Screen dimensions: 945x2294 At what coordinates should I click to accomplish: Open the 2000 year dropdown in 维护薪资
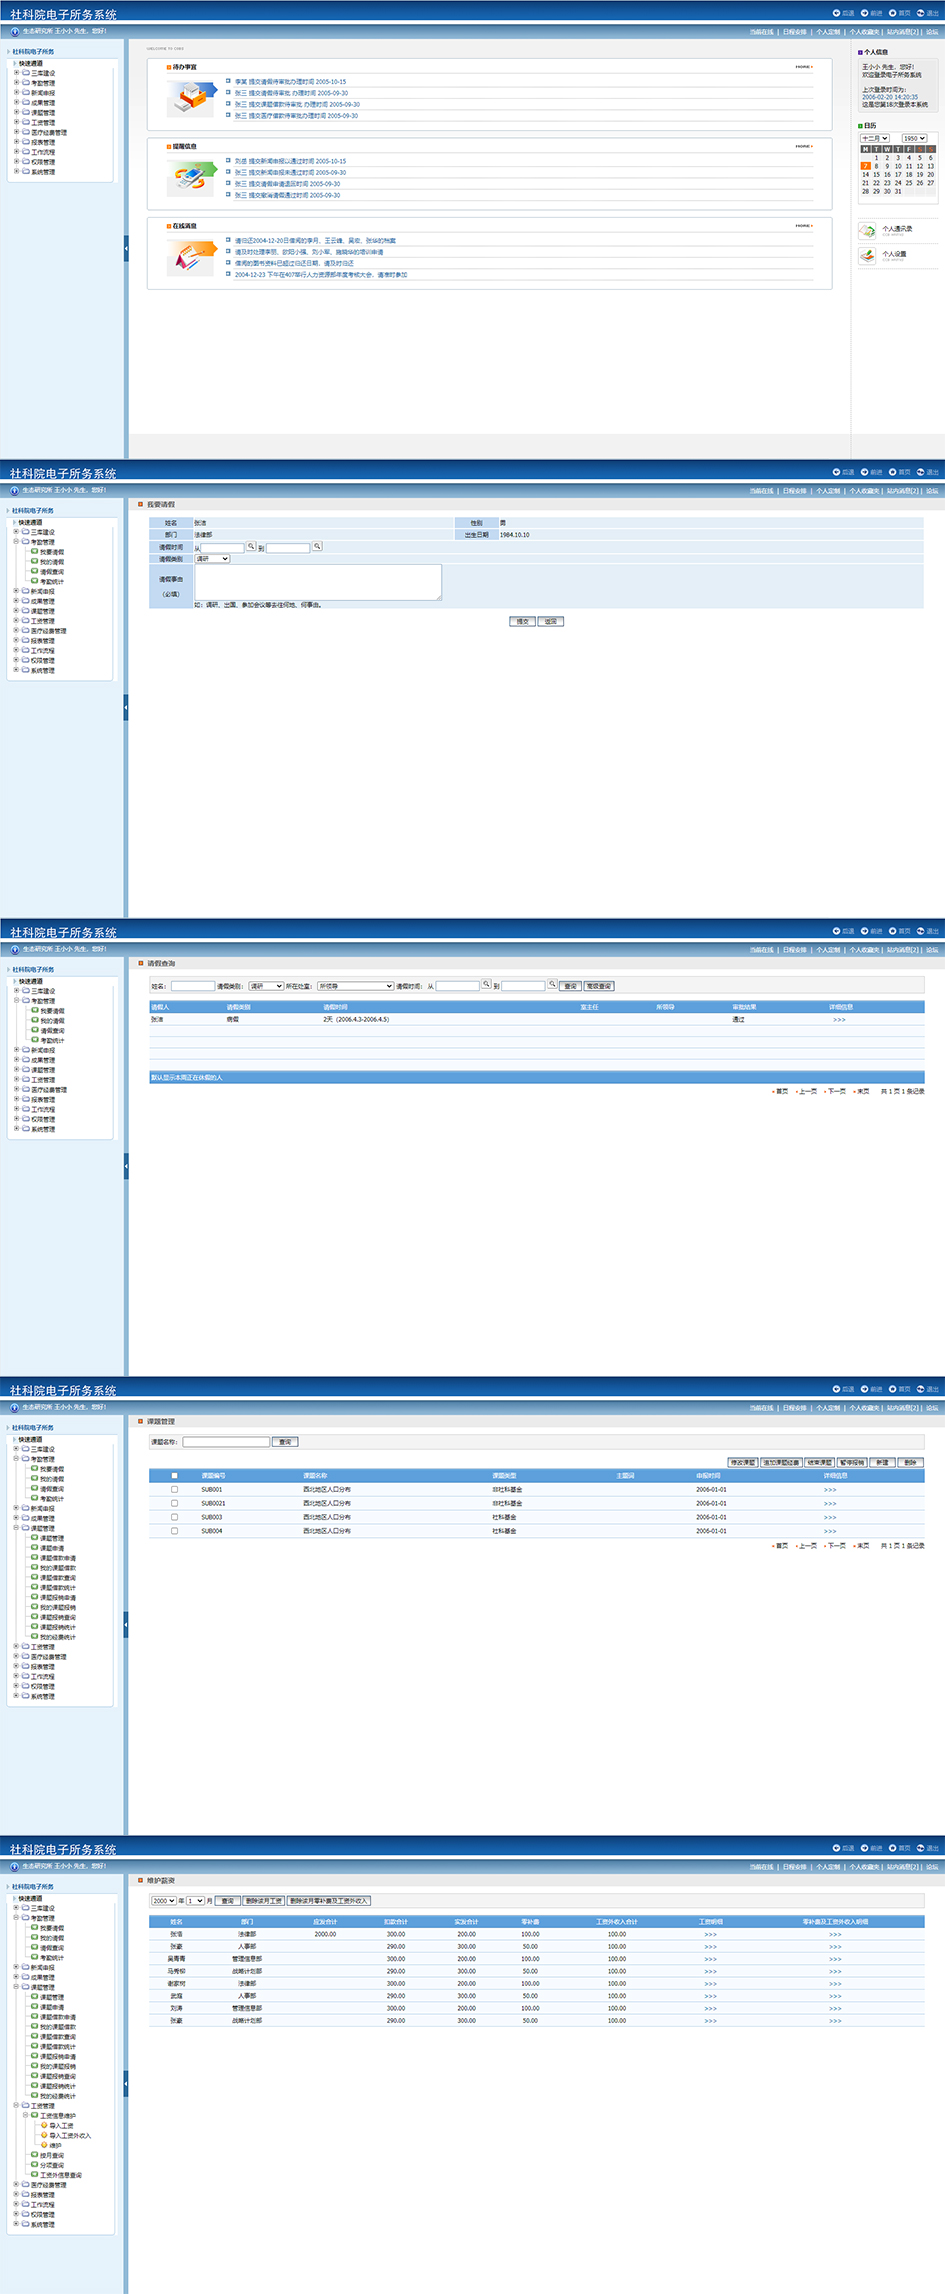pyautogui.click(x=163, y=1900)
